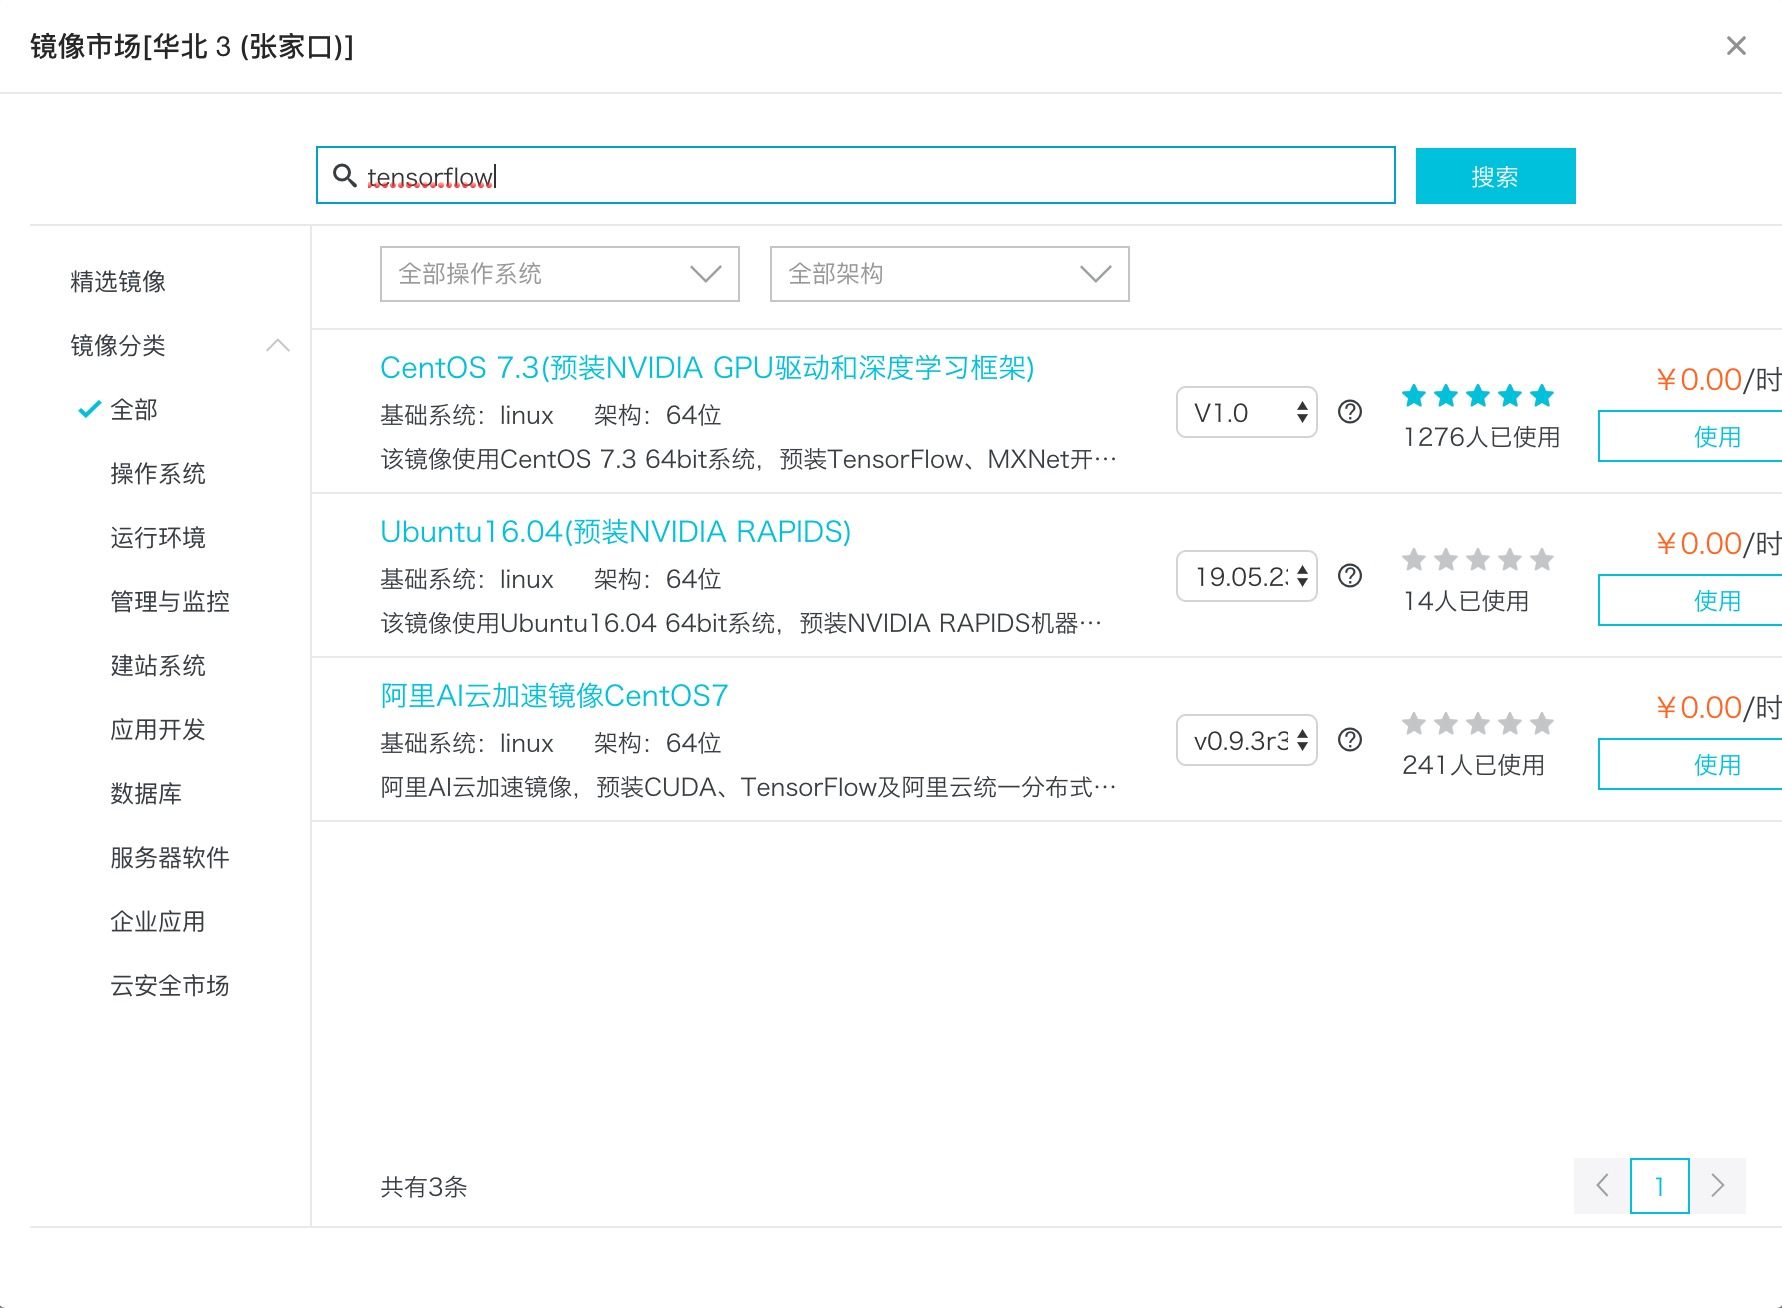Click the Ubuntu16.04 gray star rating
Image resolution: width=1782 pixels, height=1308 pixels.
click(x=1478, y=560)
